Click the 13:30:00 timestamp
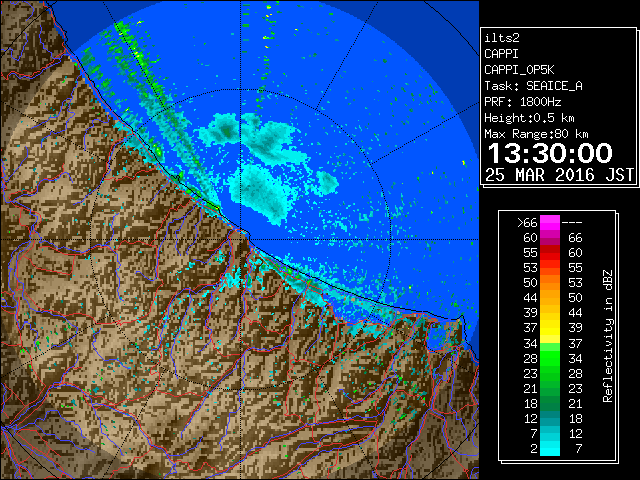Image resolution: width=640 pixels, height=480 pixels. click(x=550, y=153)
